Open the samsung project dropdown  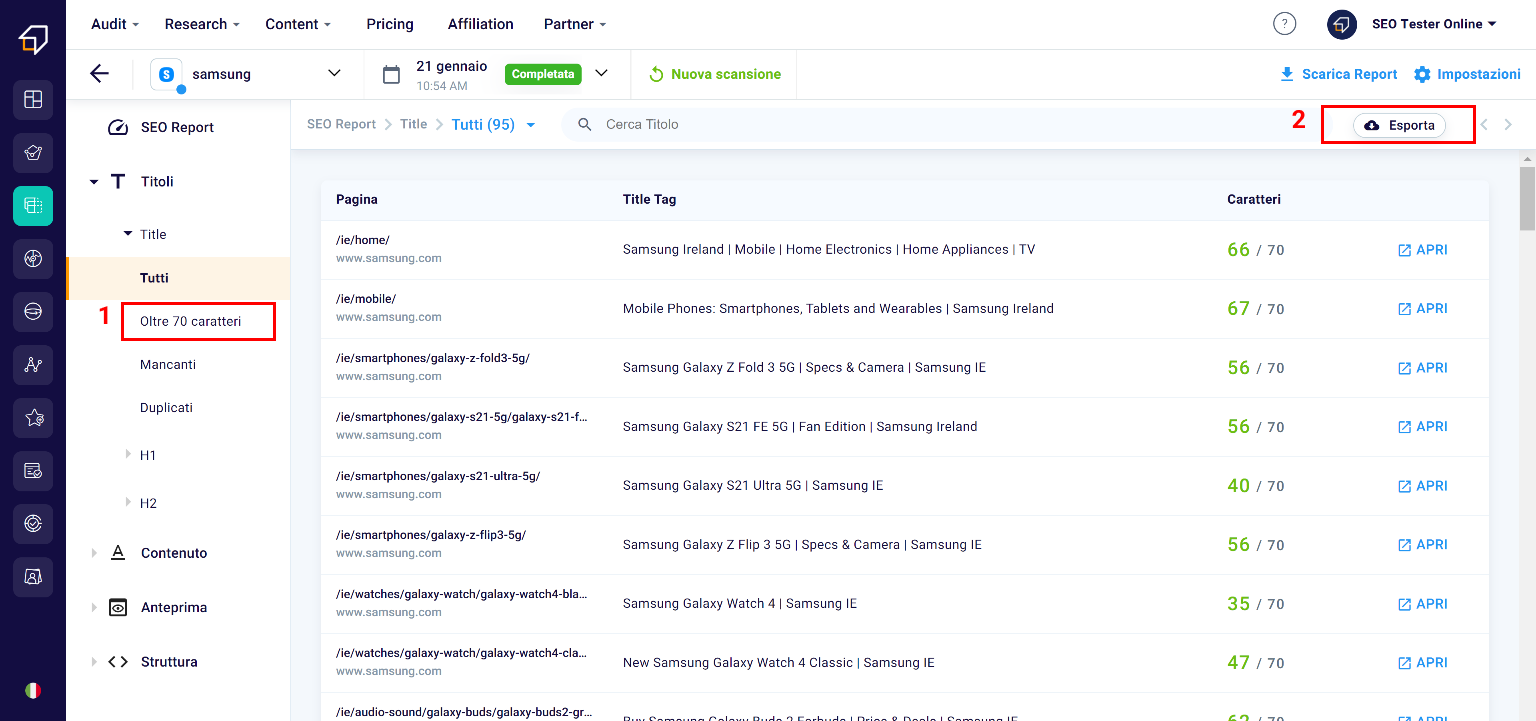pos(334,74)
